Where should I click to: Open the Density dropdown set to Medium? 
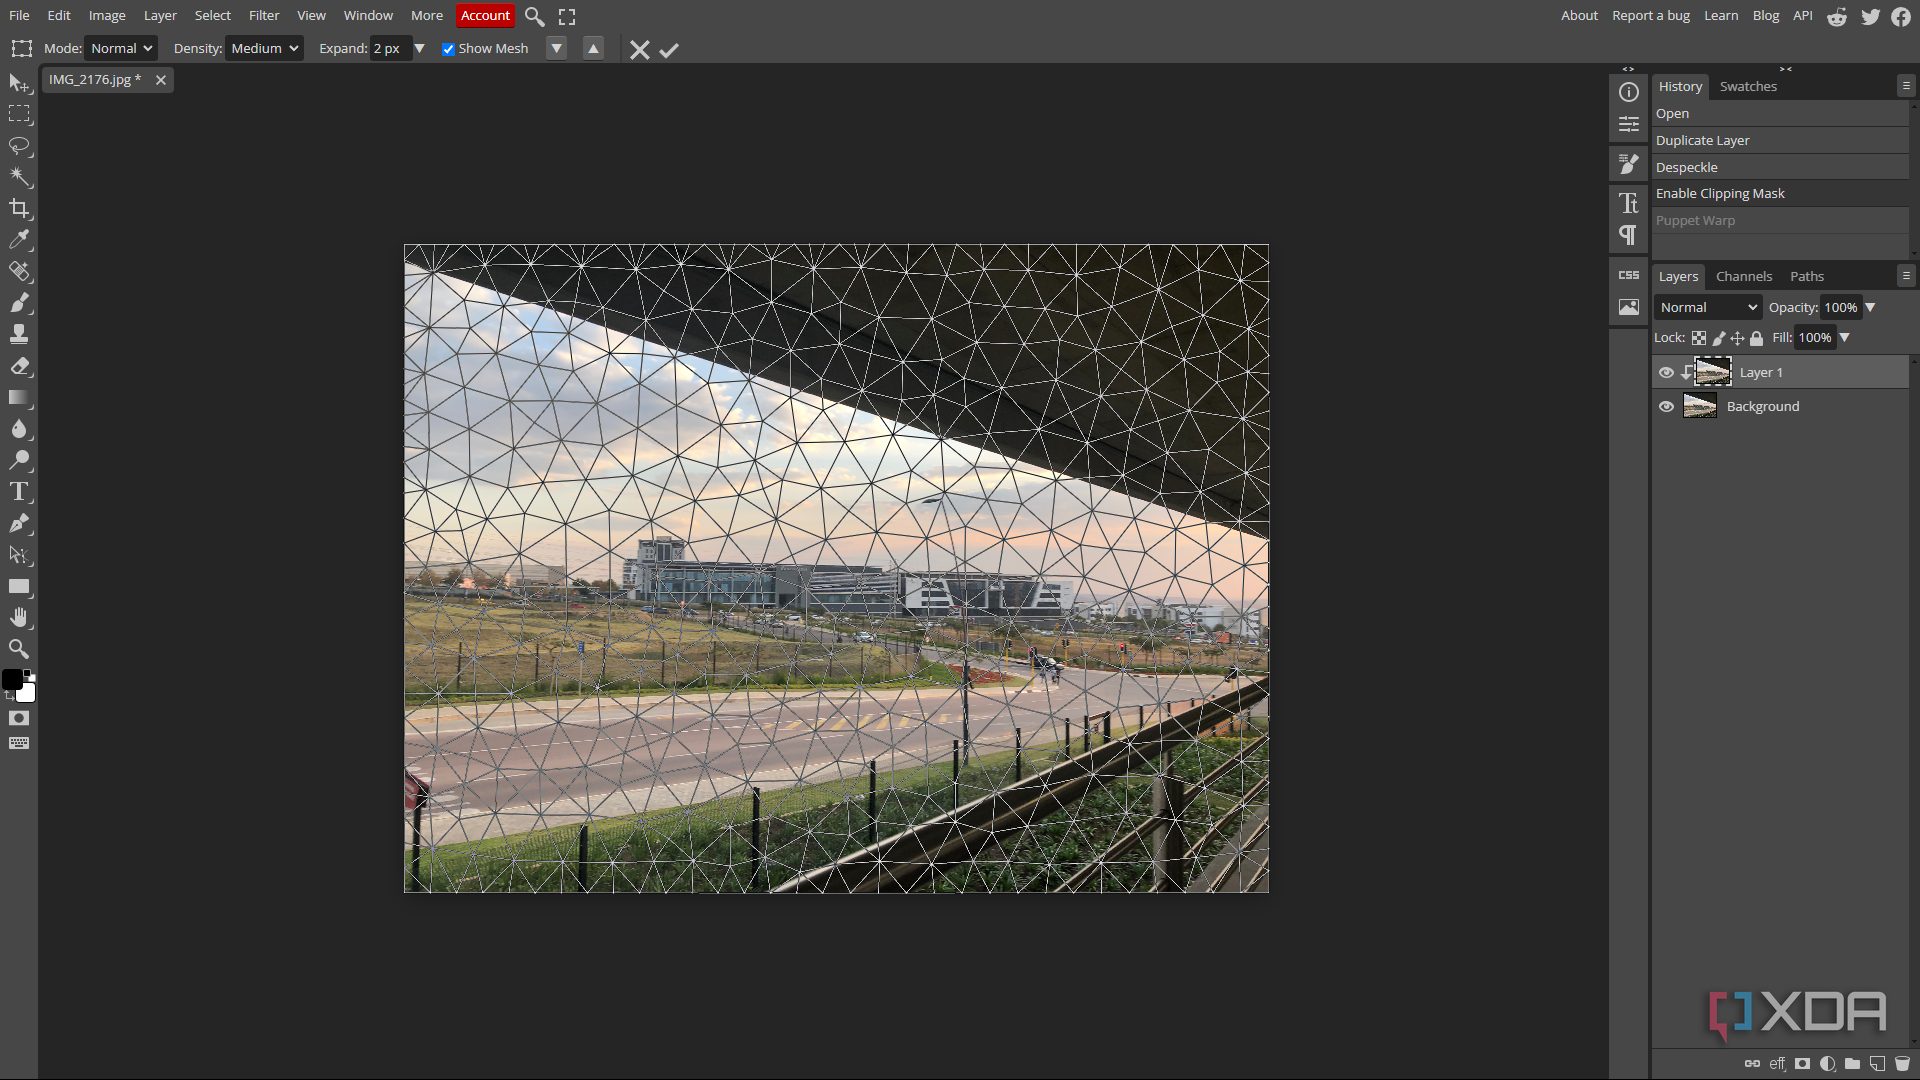click(264, 49)
